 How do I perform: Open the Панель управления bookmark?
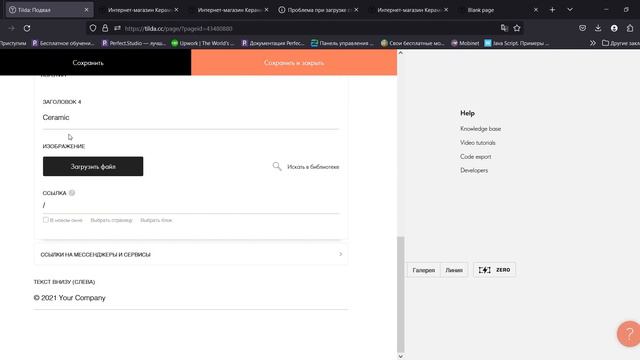pos(342,43)
